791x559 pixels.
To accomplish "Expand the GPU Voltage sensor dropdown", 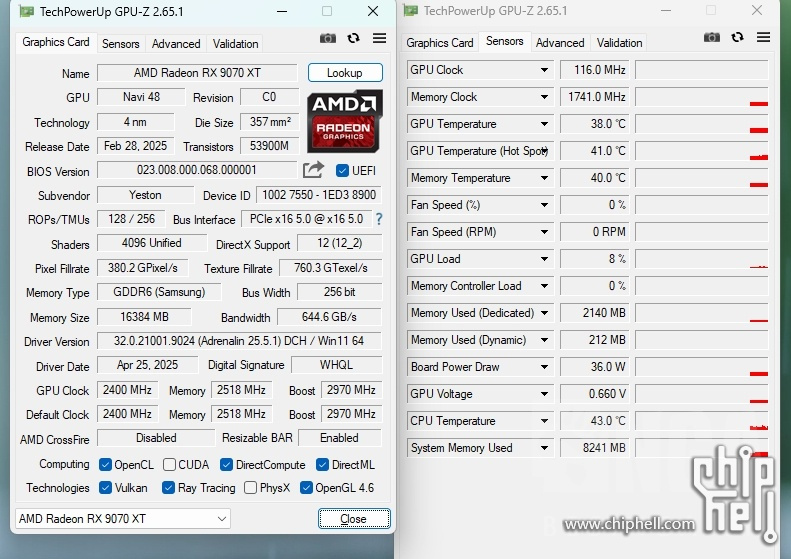I will tap(544, 394).
